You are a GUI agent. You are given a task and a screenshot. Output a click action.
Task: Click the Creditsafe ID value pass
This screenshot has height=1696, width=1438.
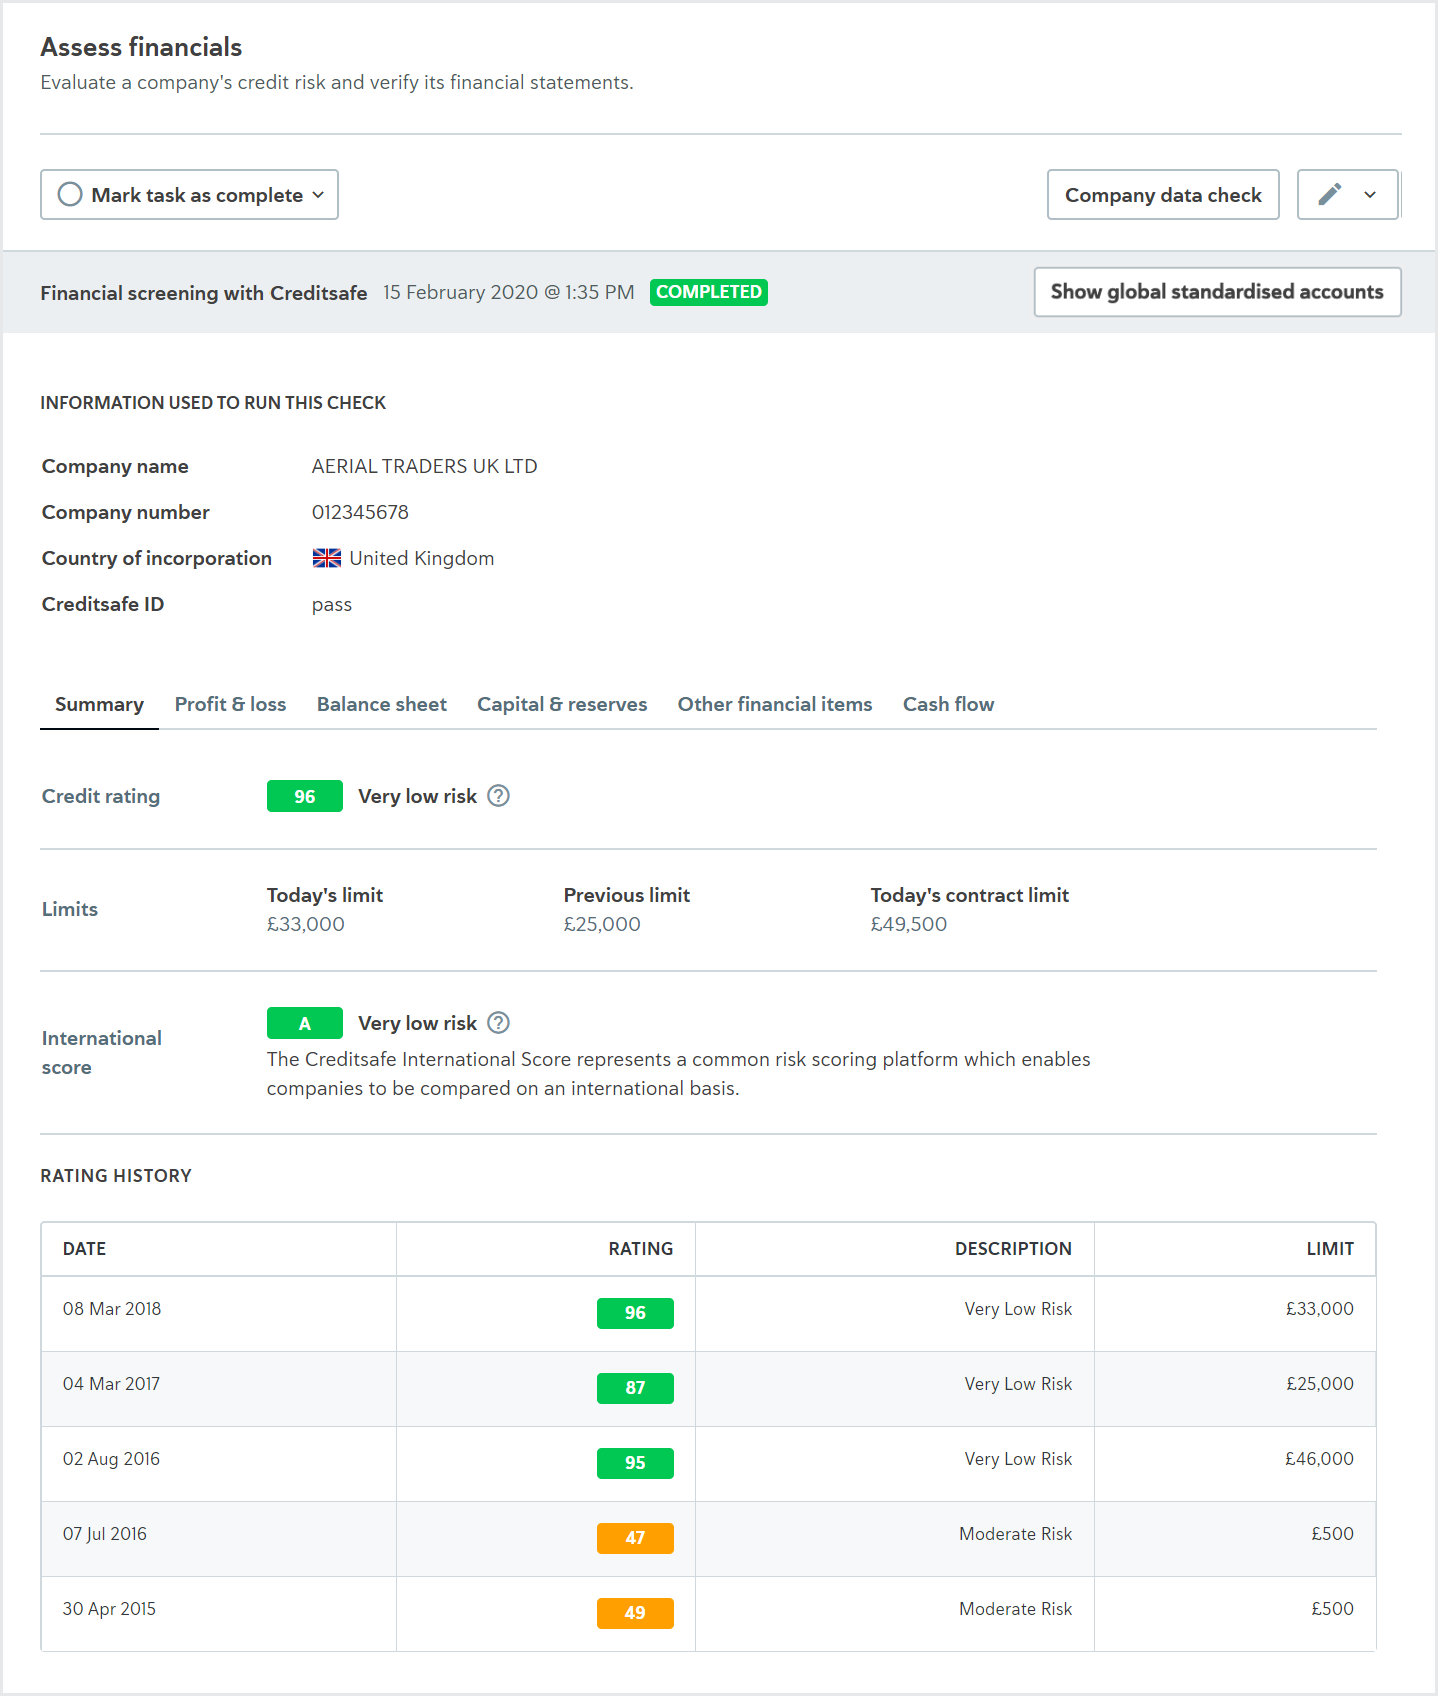pos(332,605)
